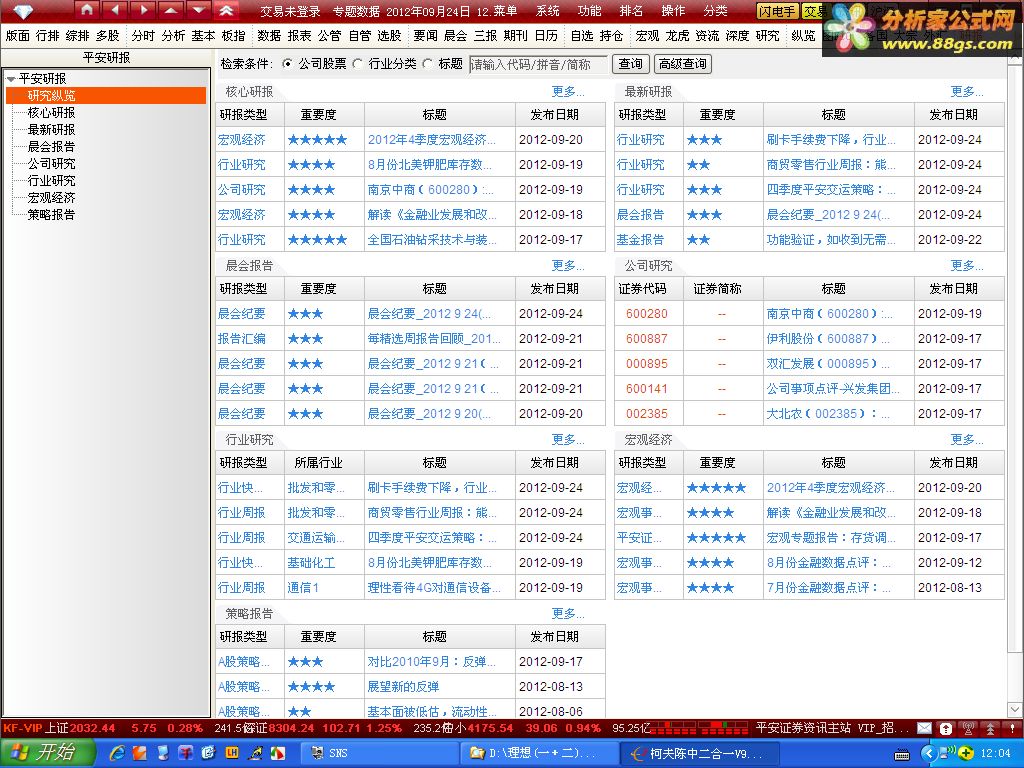The image size is (1024, 768).
Task: Click the diamond logo icon
Action: (23, 11)
